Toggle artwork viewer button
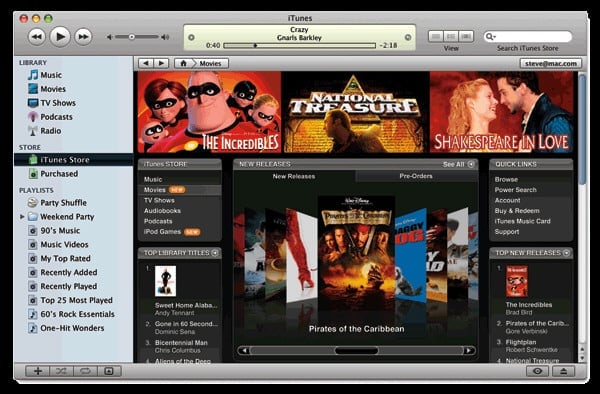The height and width of the screenshot is (394, 600). point(109,371)
